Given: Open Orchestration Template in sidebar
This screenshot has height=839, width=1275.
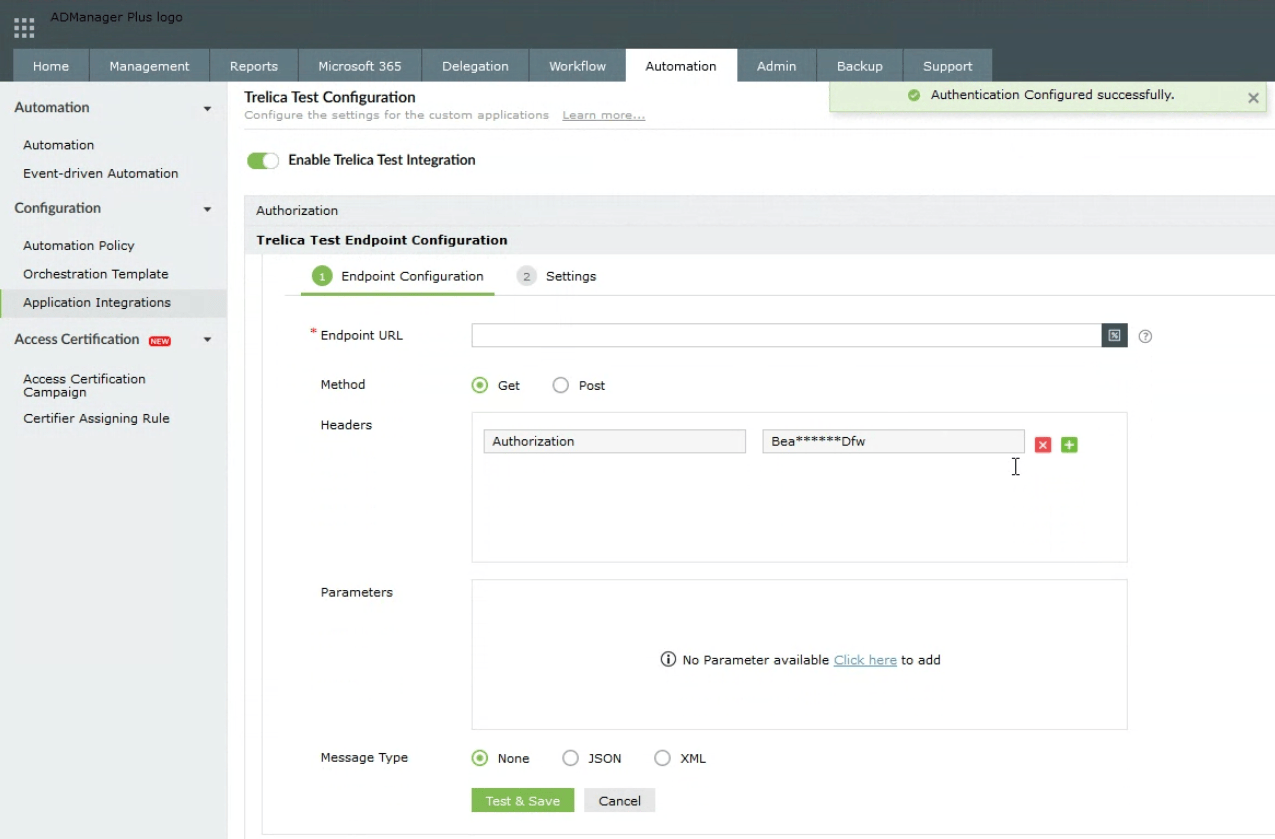Looking at the screenshot, I should pos(96,274).
